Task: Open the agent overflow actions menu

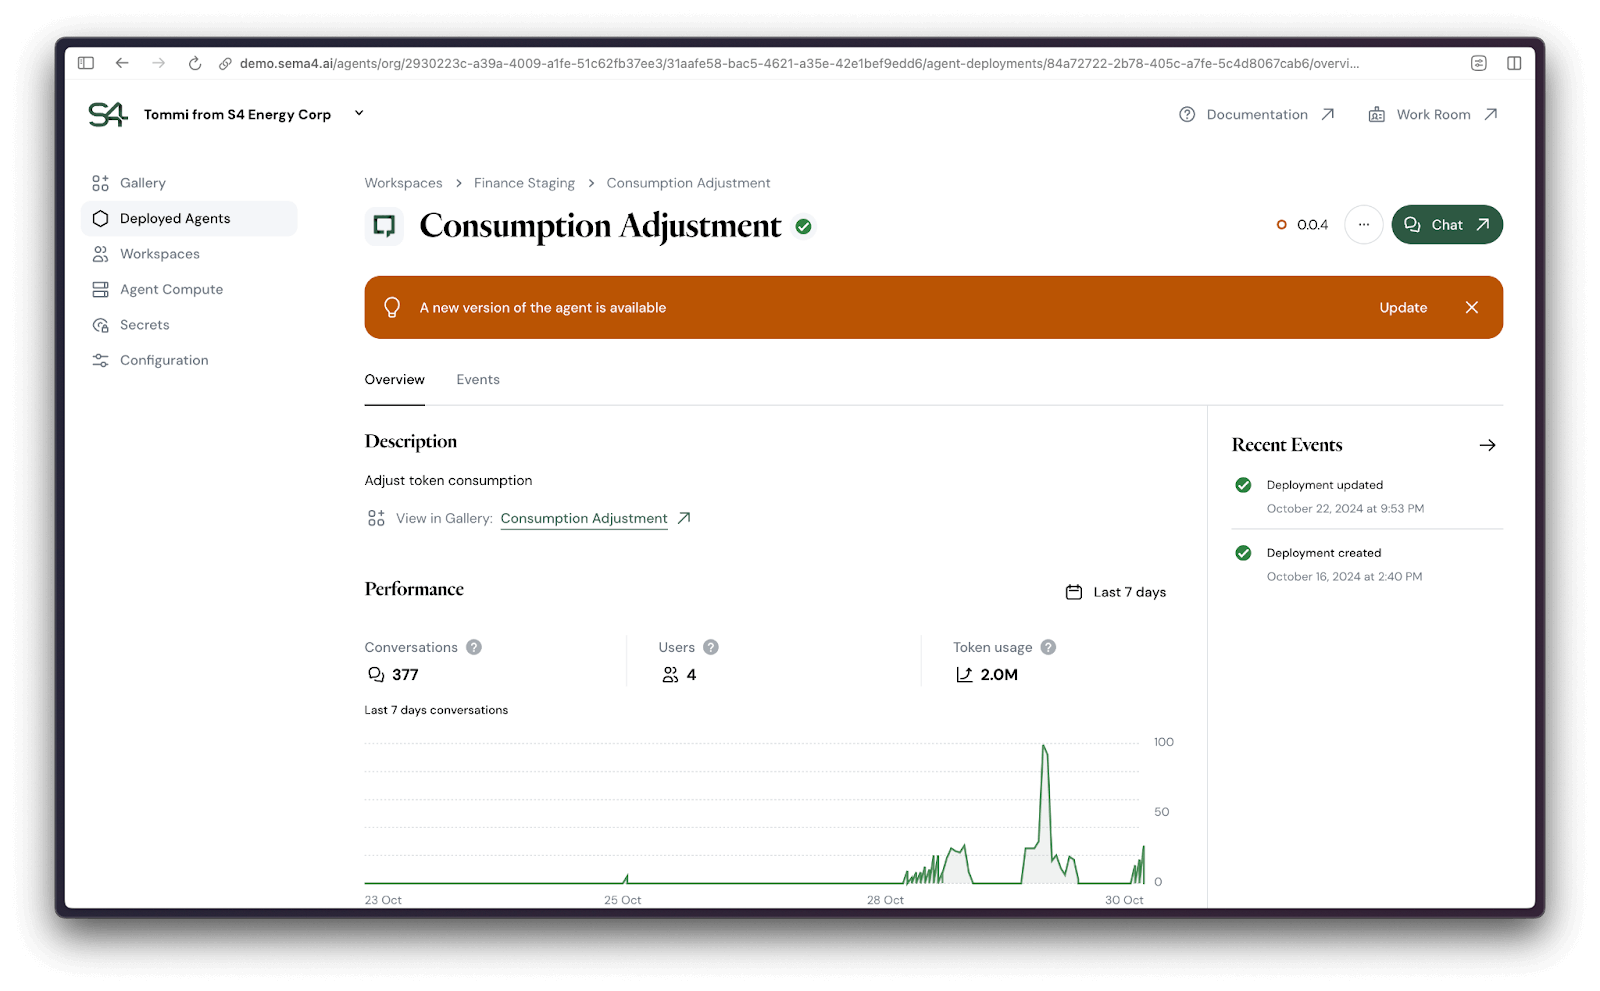Action: tap(1363, 225)
